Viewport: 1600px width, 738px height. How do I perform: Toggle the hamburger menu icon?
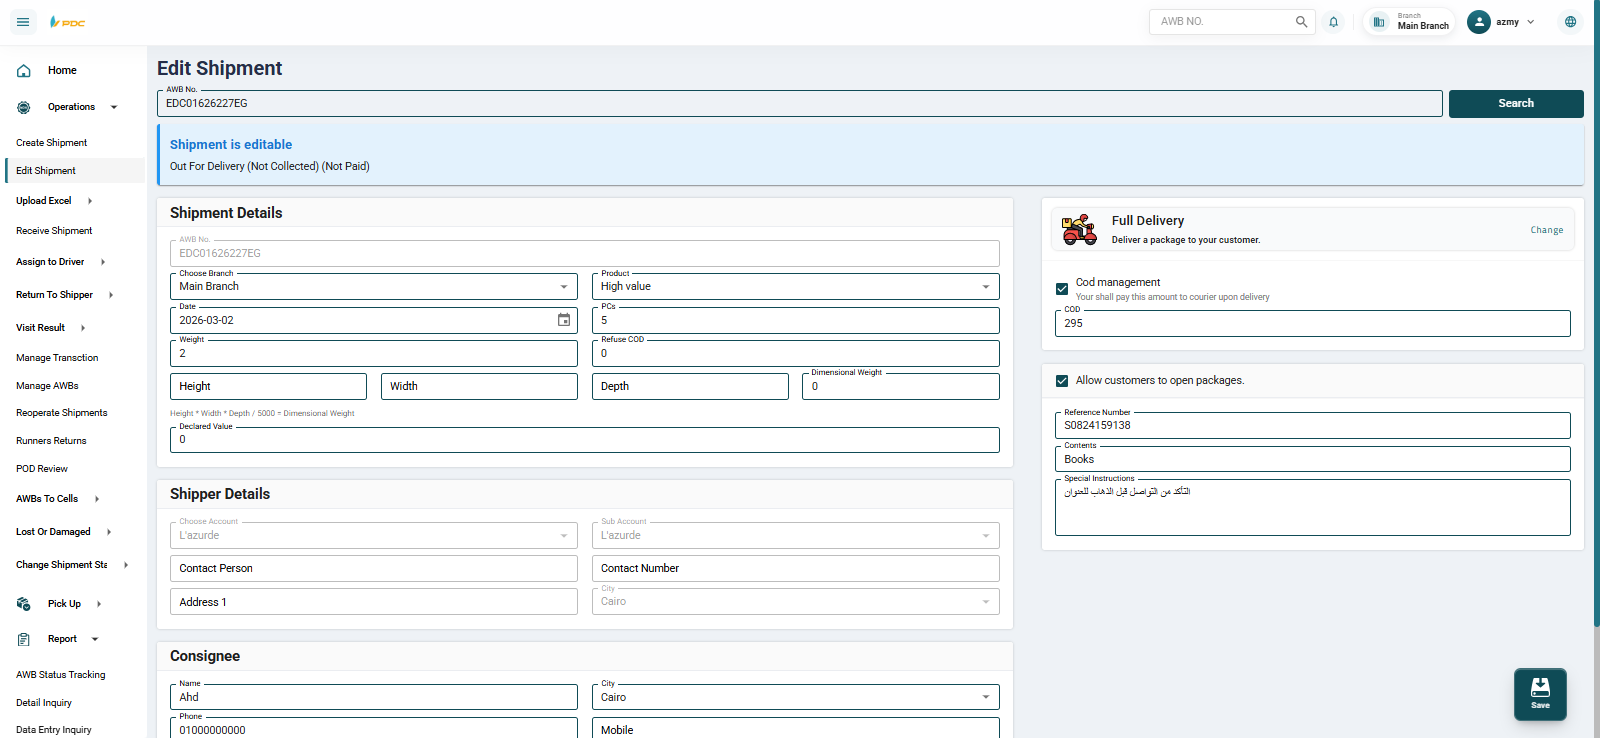(23, 22)
